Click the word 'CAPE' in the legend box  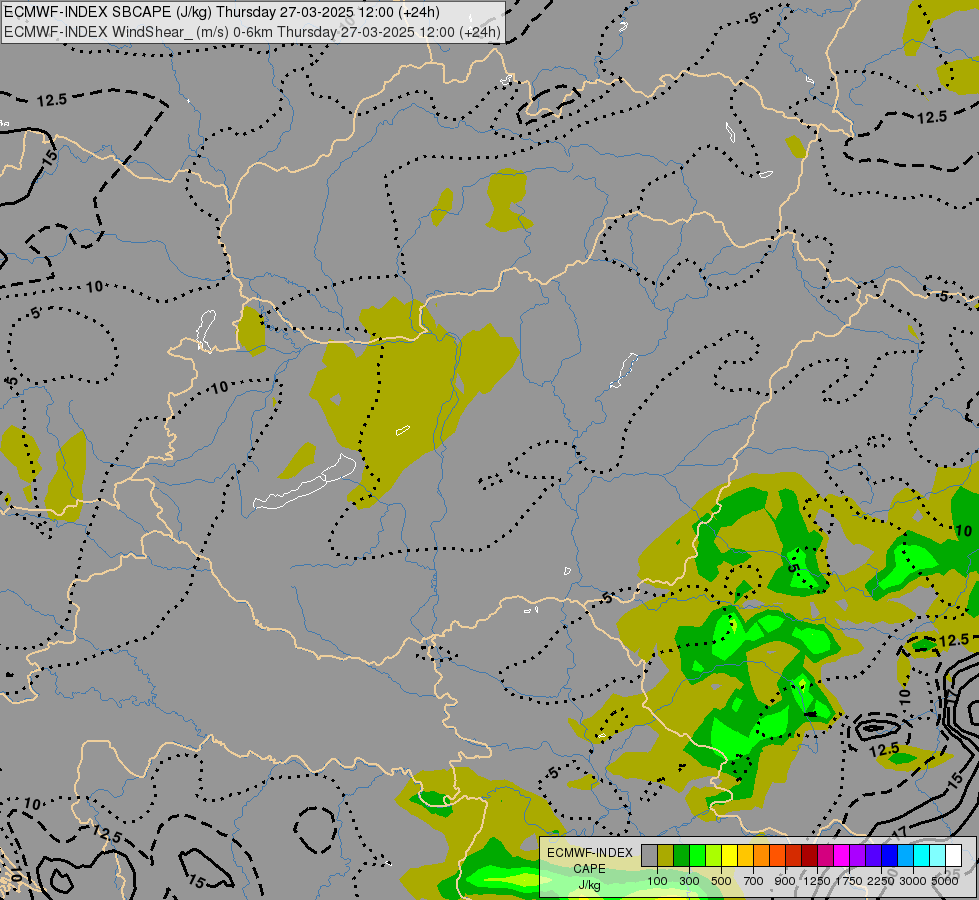pyautogui.click(x=589, y=869)
